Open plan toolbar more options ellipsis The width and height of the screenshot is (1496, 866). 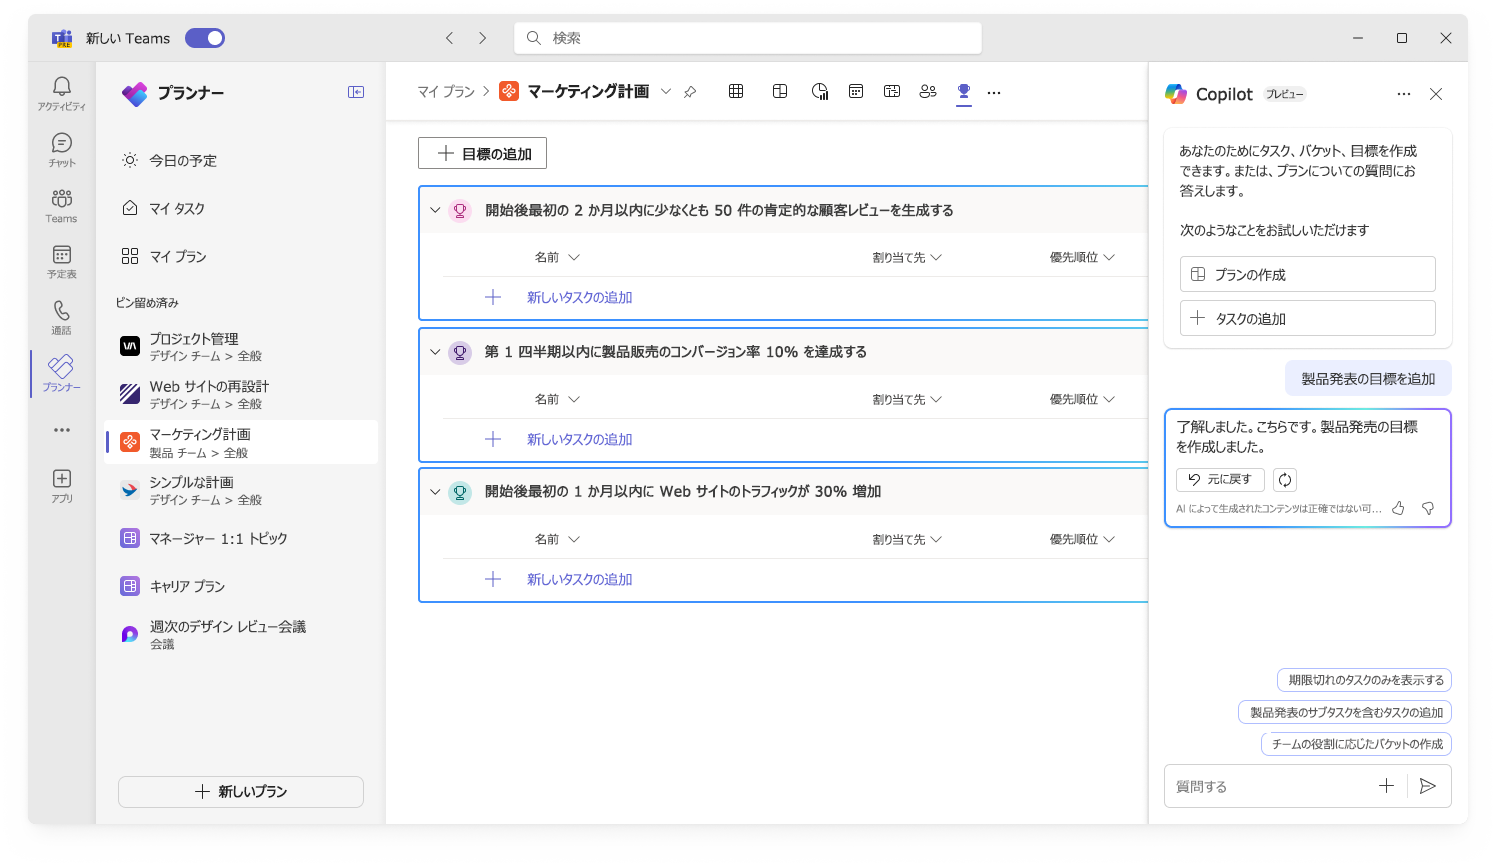point(994,92)
